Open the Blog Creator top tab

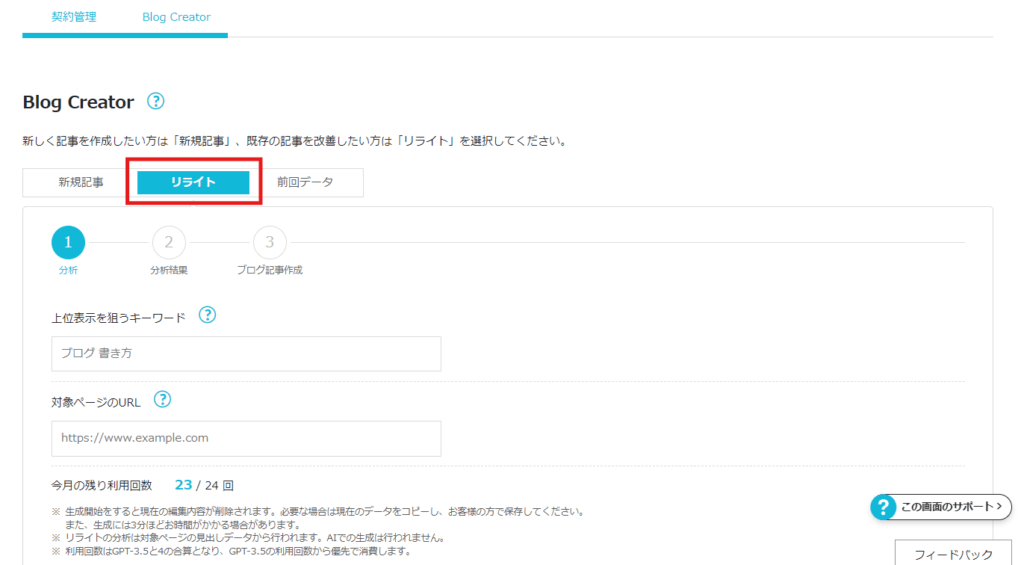176,18
